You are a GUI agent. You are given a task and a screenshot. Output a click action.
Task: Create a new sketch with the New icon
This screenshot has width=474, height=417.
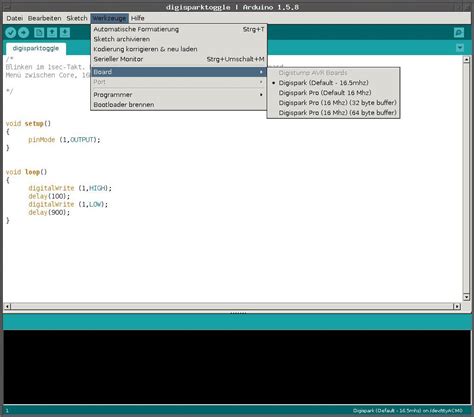pyautogui.click(x=39, y=32)
